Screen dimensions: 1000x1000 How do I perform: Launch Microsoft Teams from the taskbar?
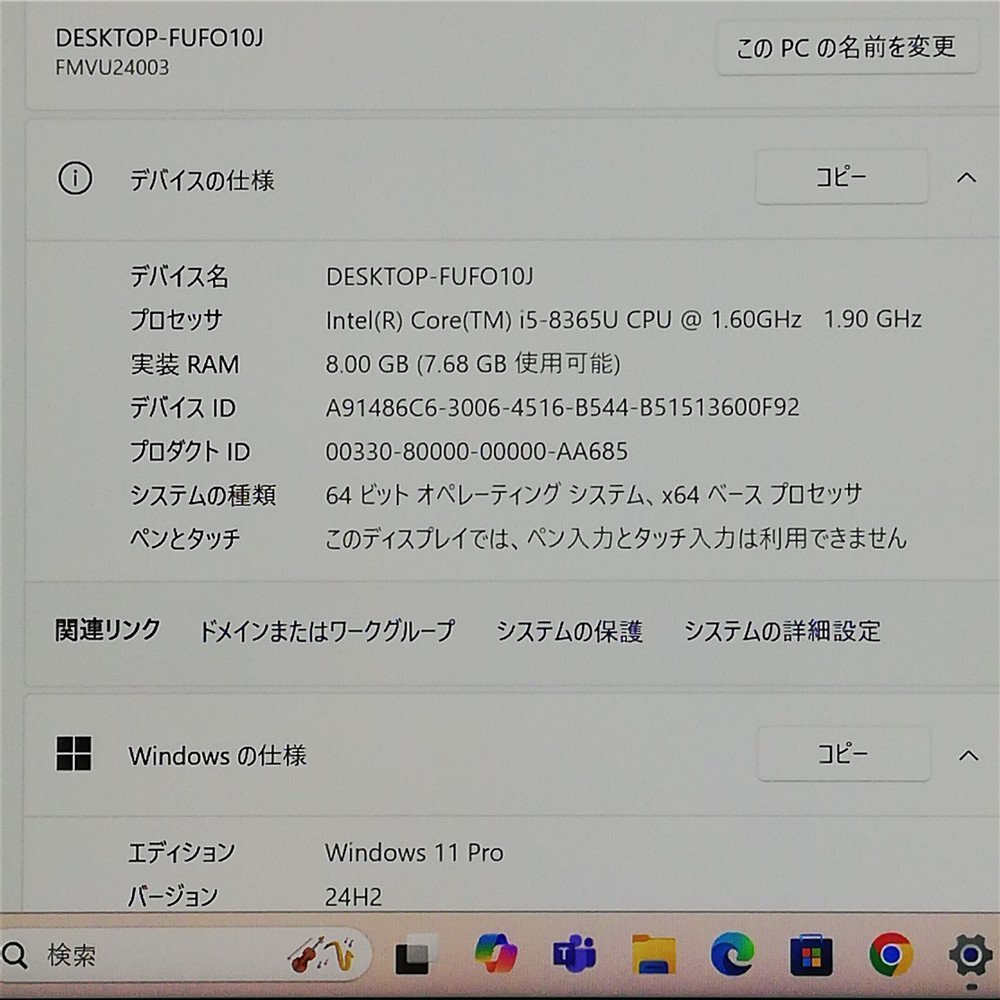pos(574,953)
